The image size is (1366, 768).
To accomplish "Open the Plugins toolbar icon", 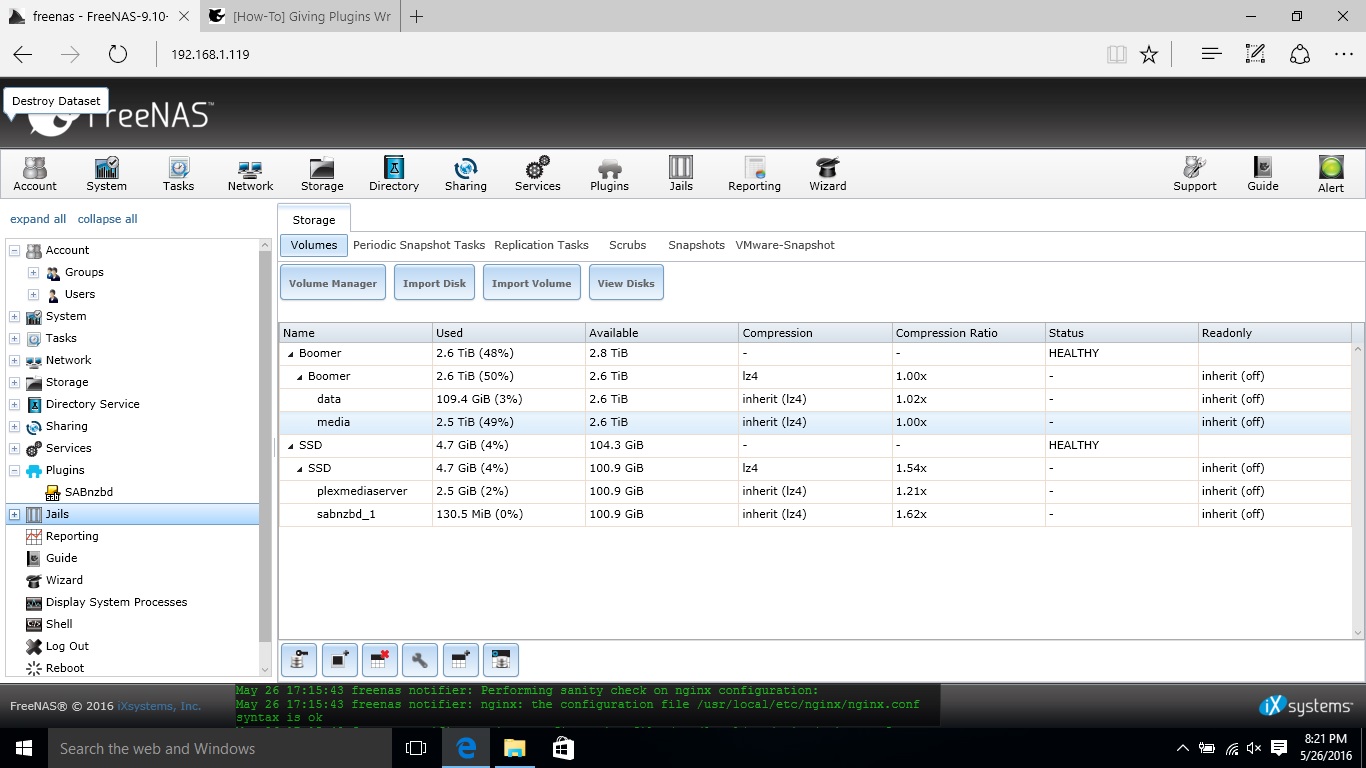I will tap(609, 173).
